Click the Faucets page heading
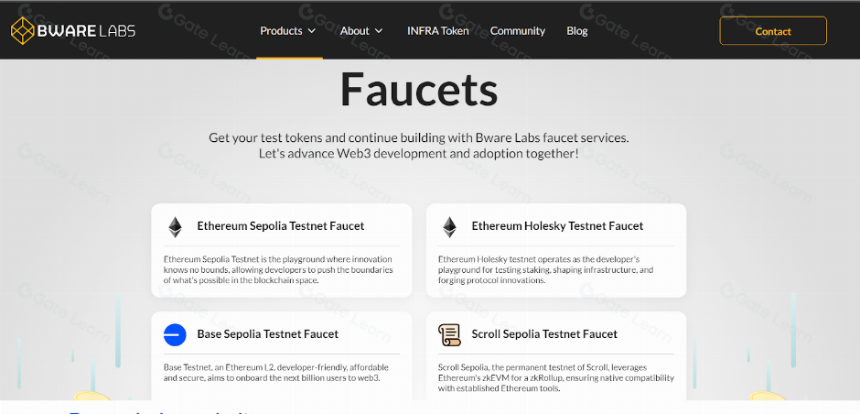The height and width of the screenshot is (414, 860). [419, 89]
